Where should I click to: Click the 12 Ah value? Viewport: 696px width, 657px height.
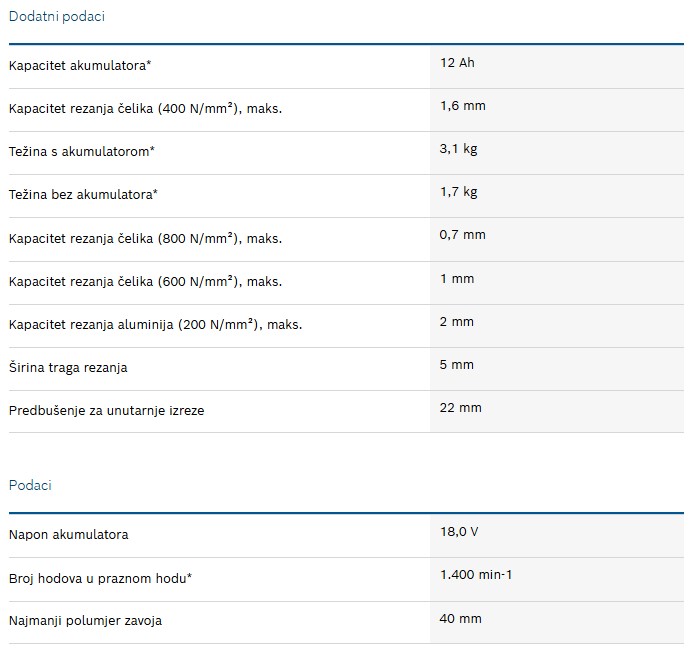pos(457,63)
